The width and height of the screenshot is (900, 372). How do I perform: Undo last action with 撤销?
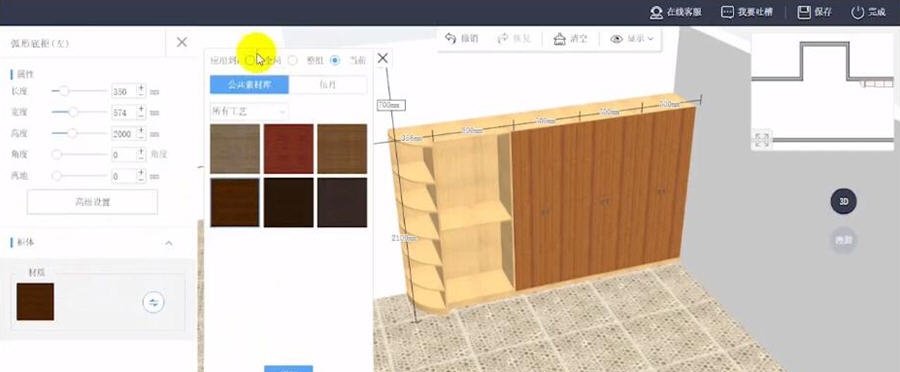point(461,39)
